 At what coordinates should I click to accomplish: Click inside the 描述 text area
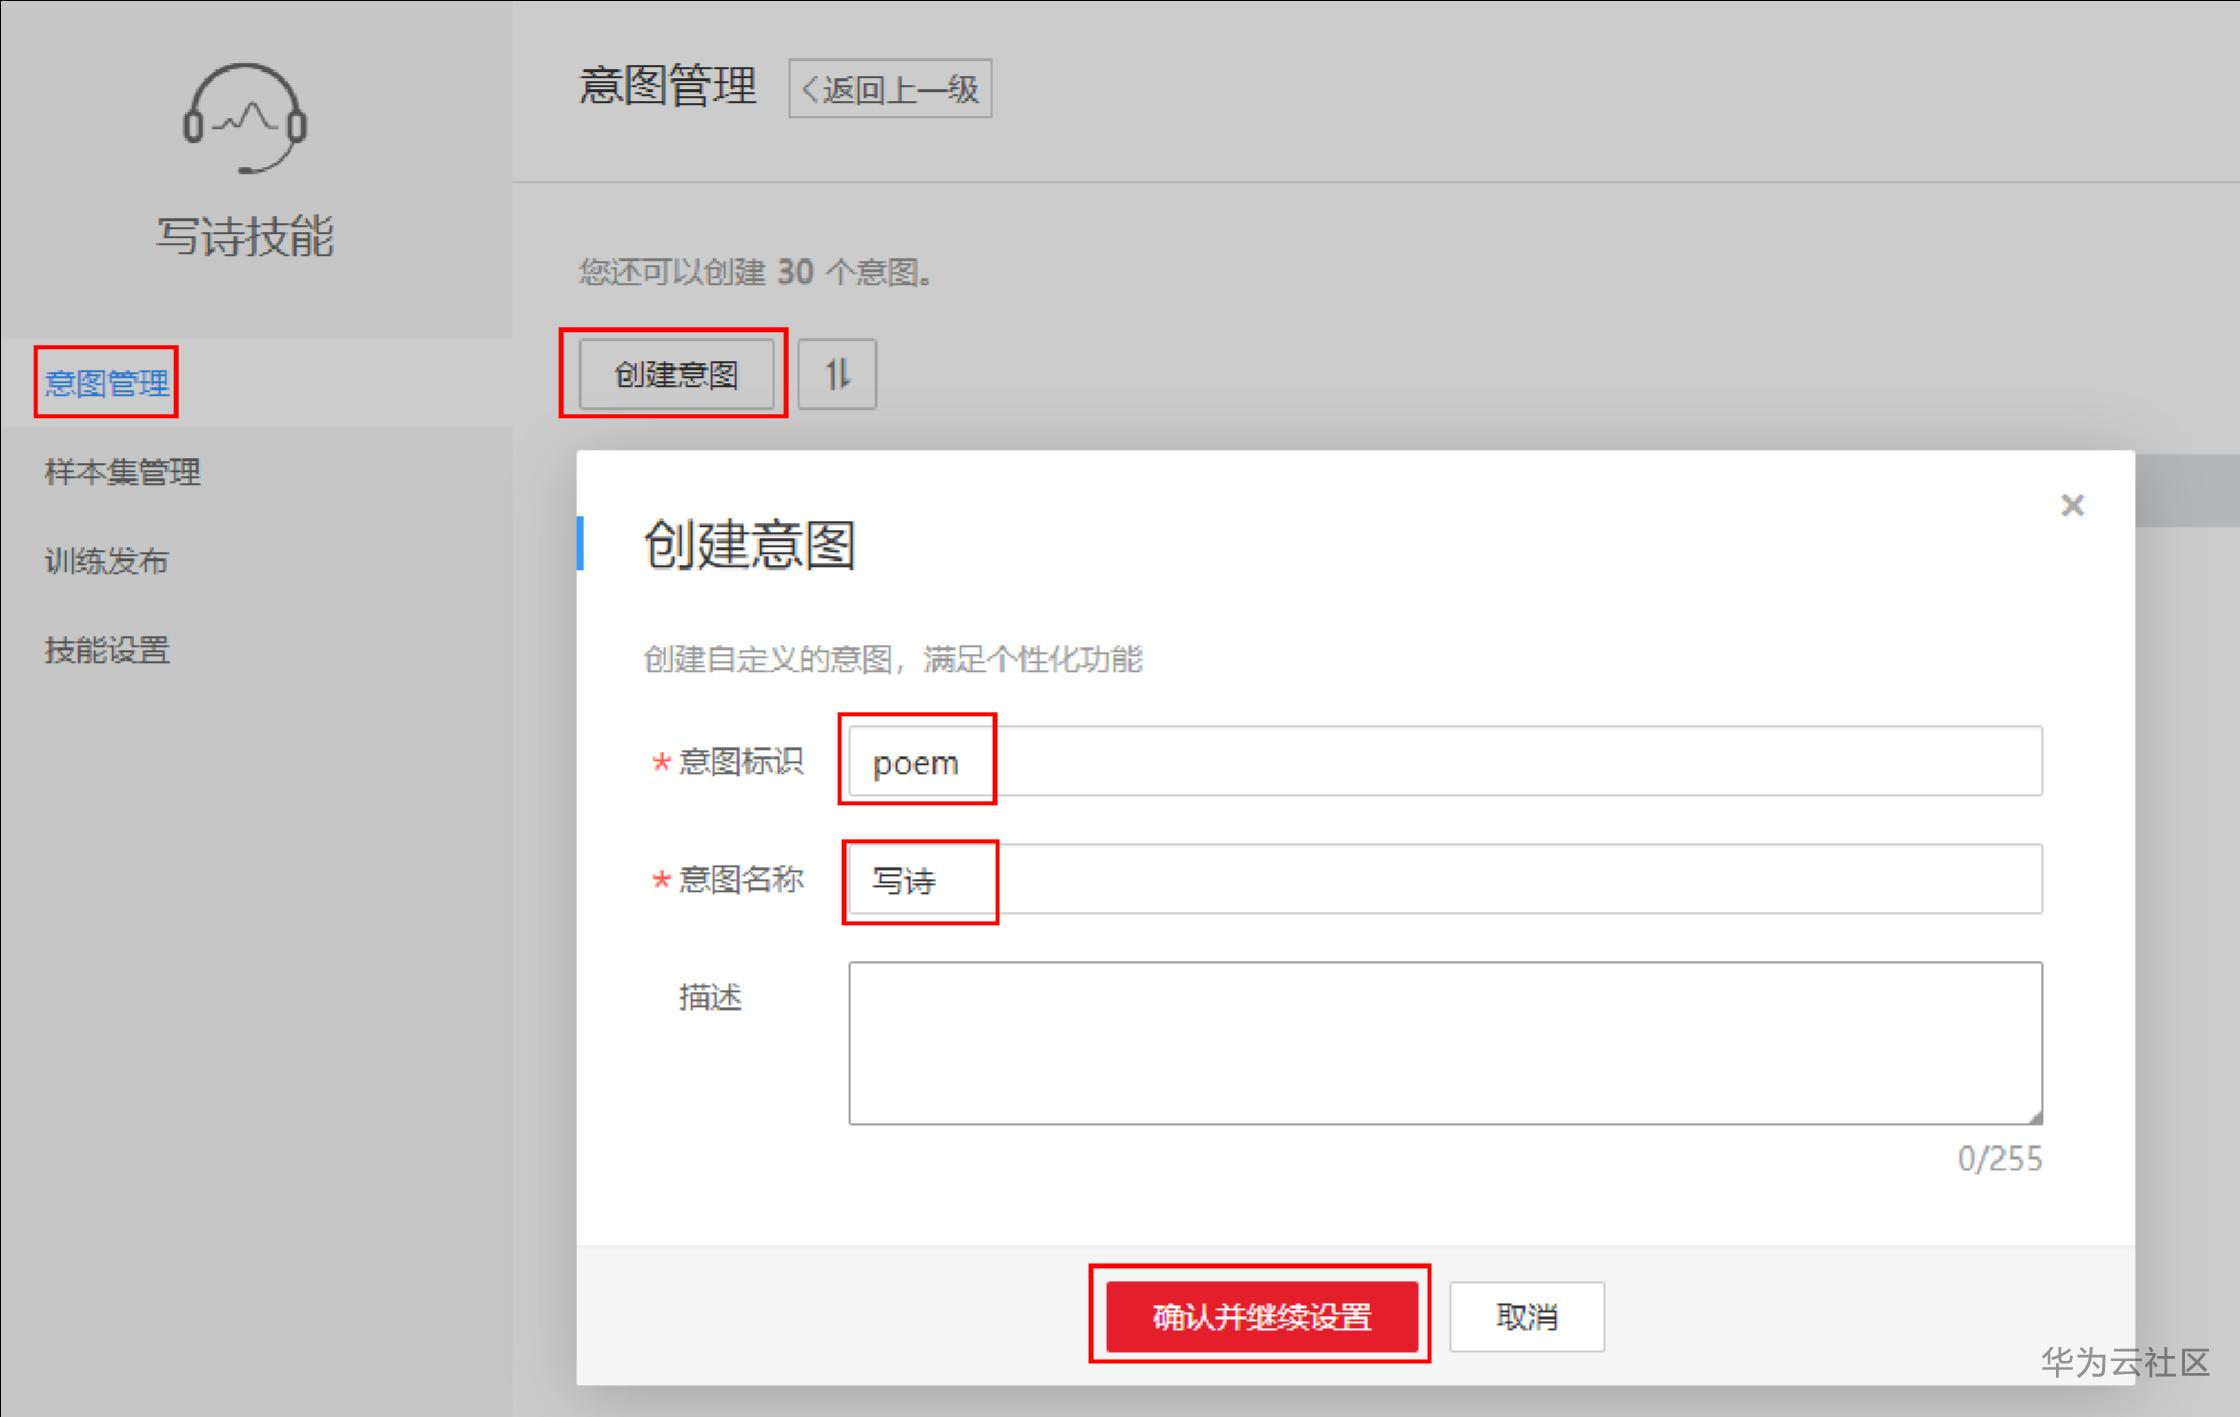tap(1444, 1042)
